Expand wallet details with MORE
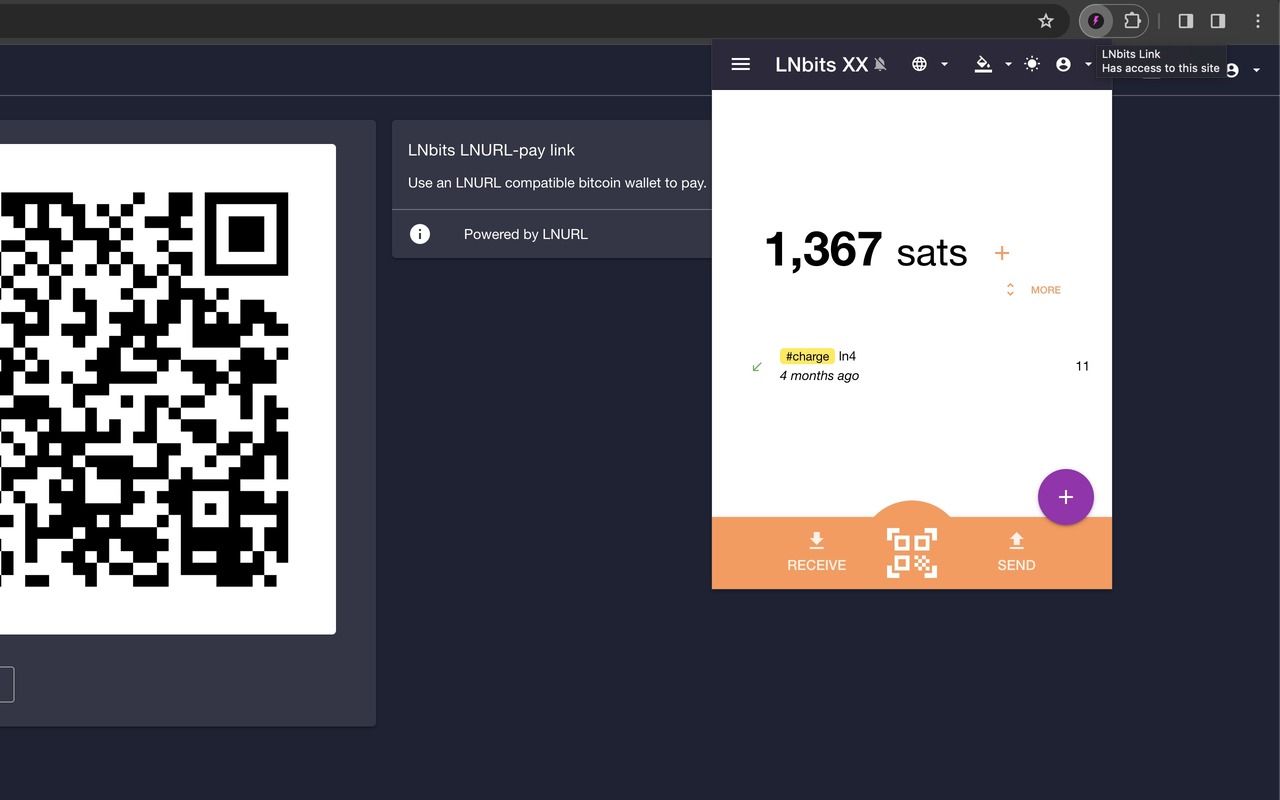This screenshot has width=1280, height=800. 1034,290
